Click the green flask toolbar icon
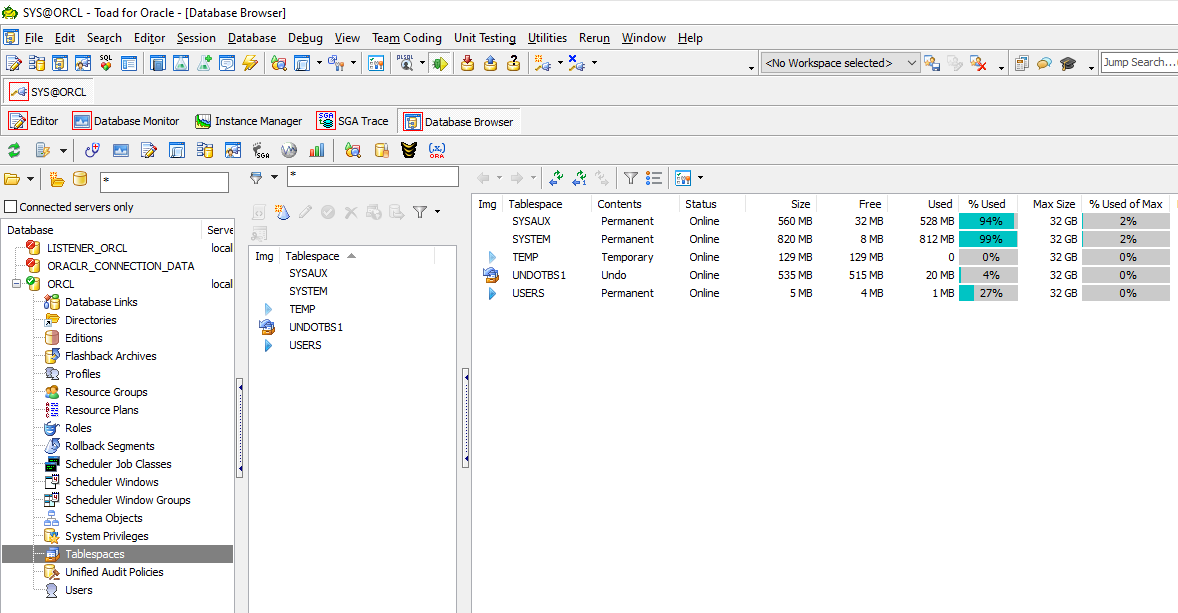 point(181,64)
